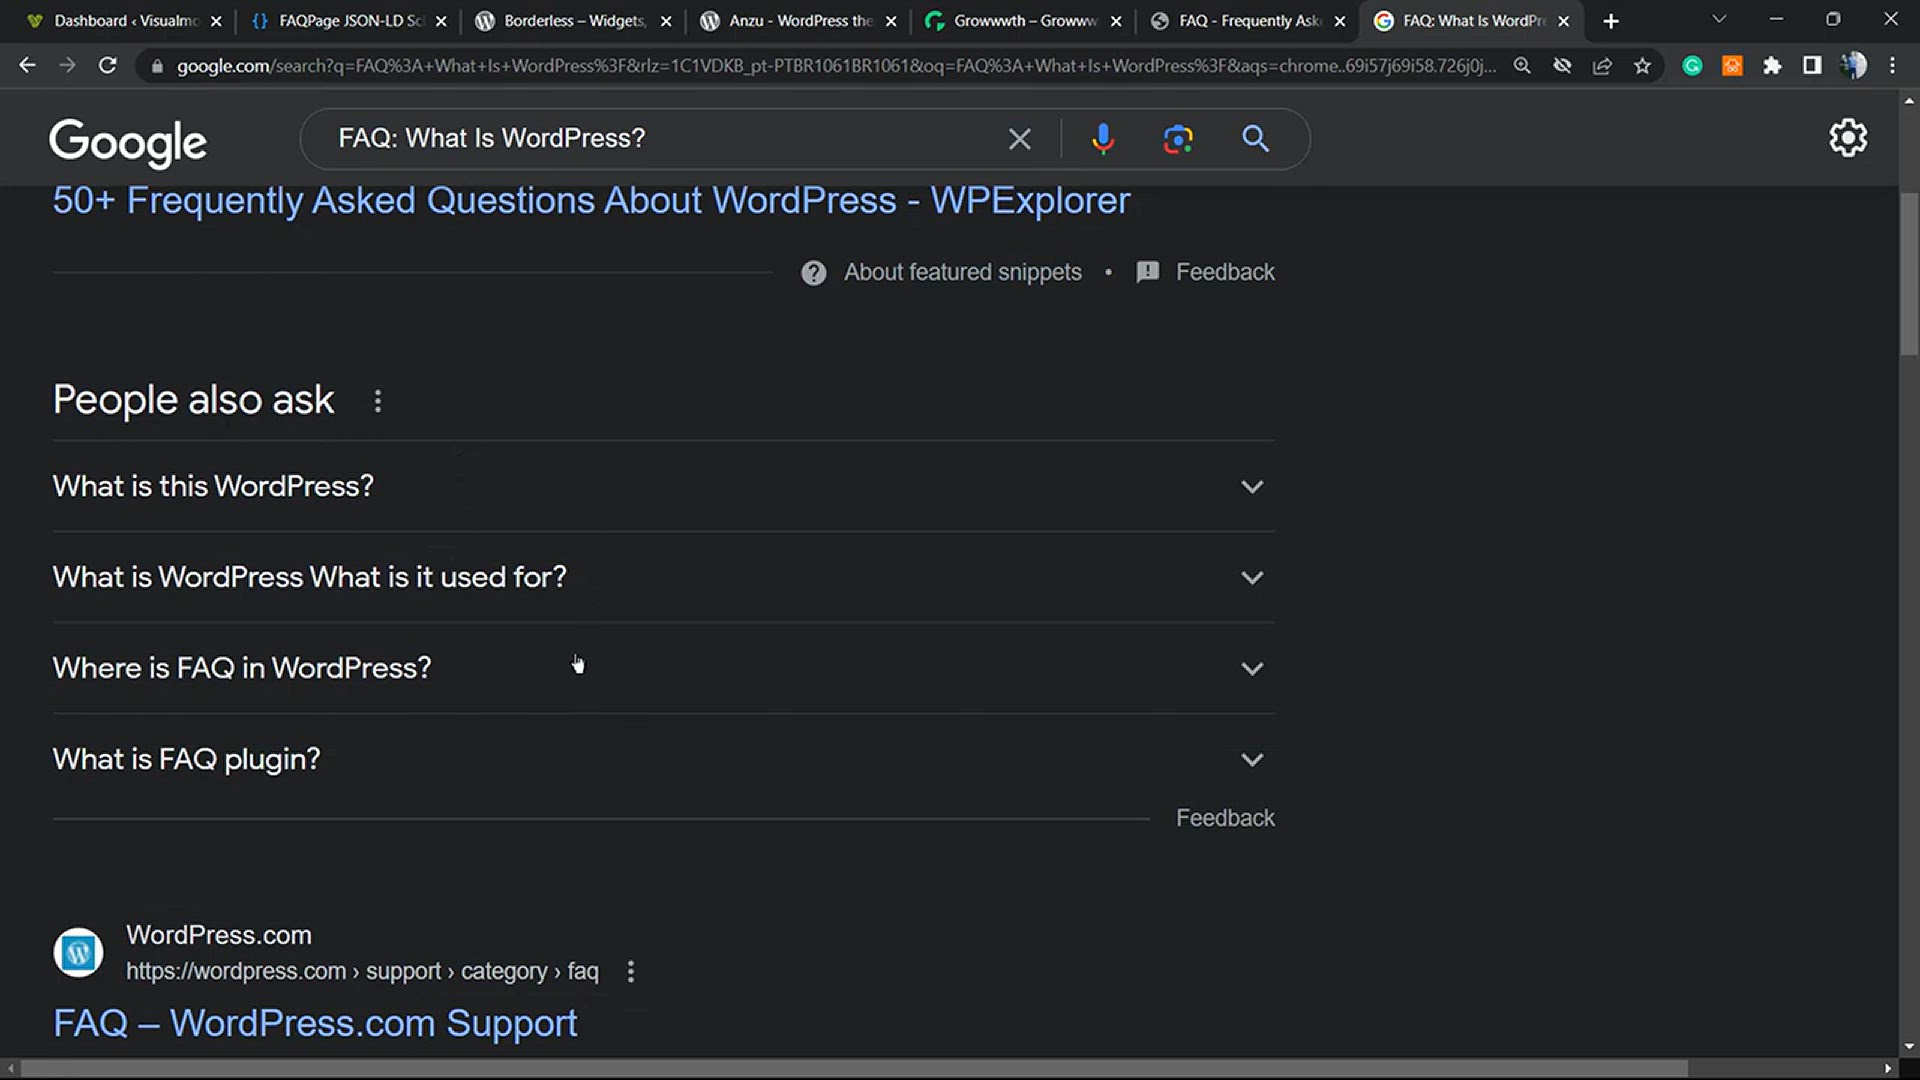Screen dimensions: 1920x1080
Task: Expand "What is FAQ plugin?" question
Action: [x=663, y=759]
